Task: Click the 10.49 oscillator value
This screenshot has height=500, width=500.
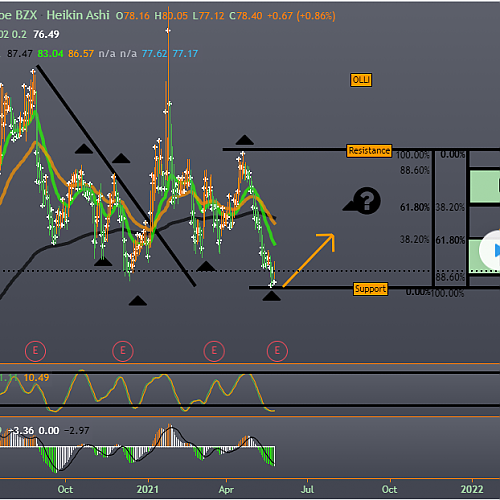Action: (x=36, y=378)
